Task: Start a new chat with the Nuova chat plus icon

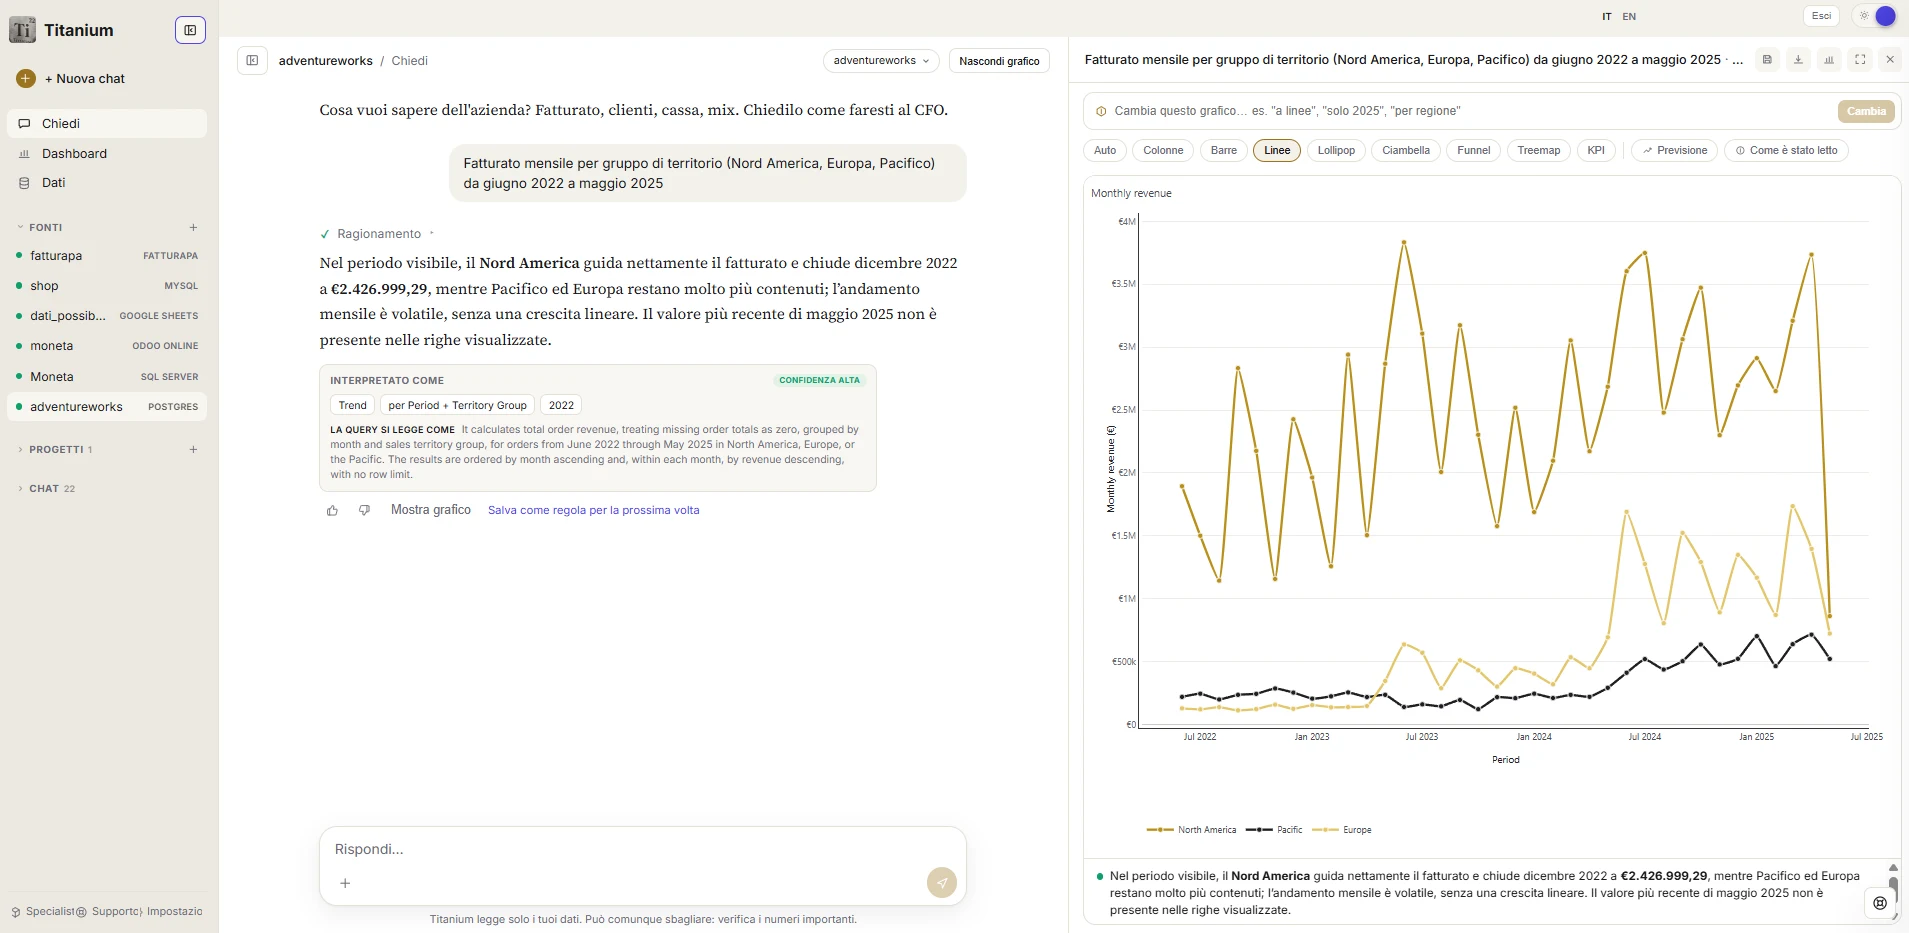Action: tap(26, 79)
